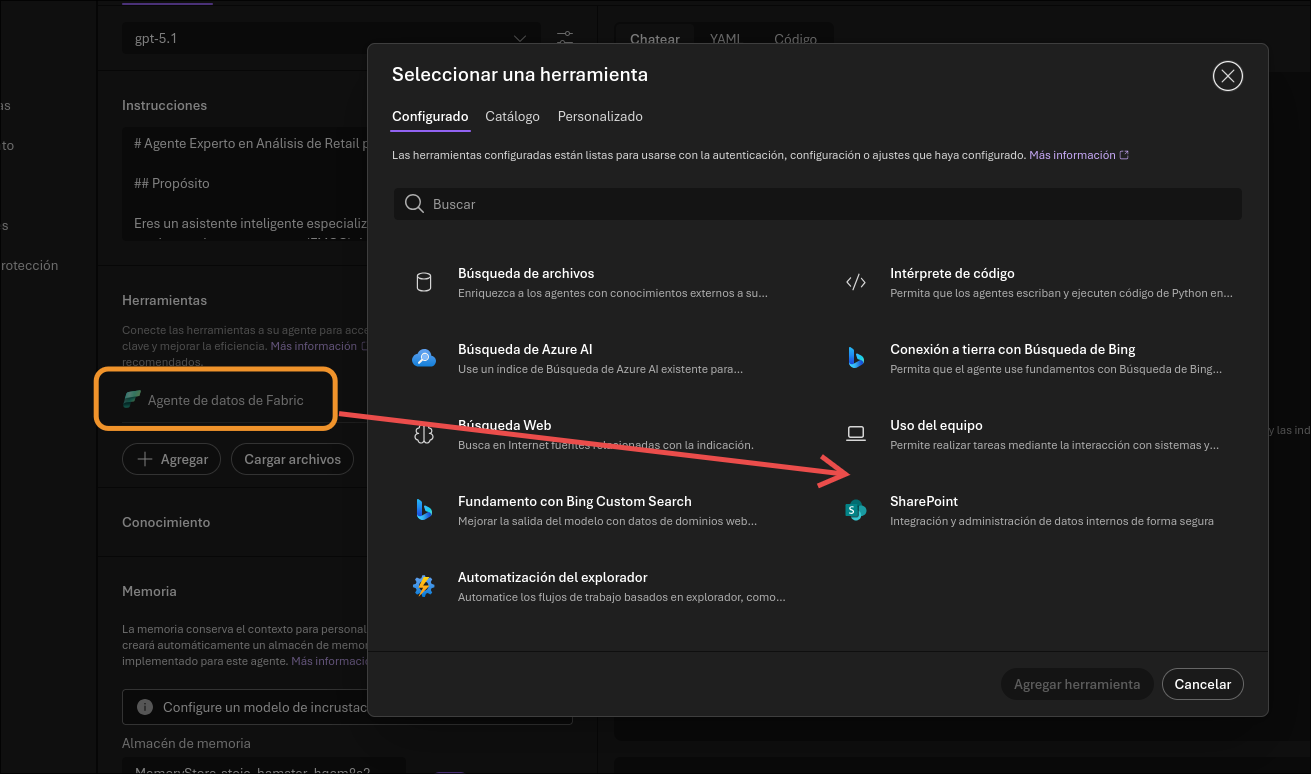Click the Instrucciones text area
The image size is (1311, 774).
pos(245,182)
